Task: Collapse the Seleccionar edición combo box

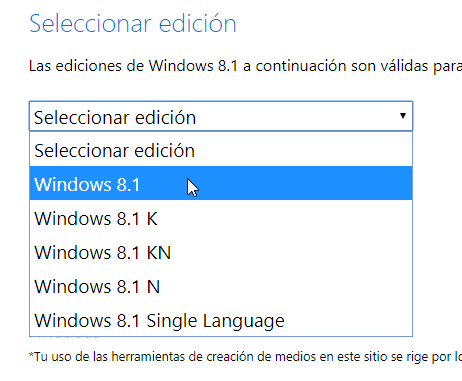Action: (221, 116)
